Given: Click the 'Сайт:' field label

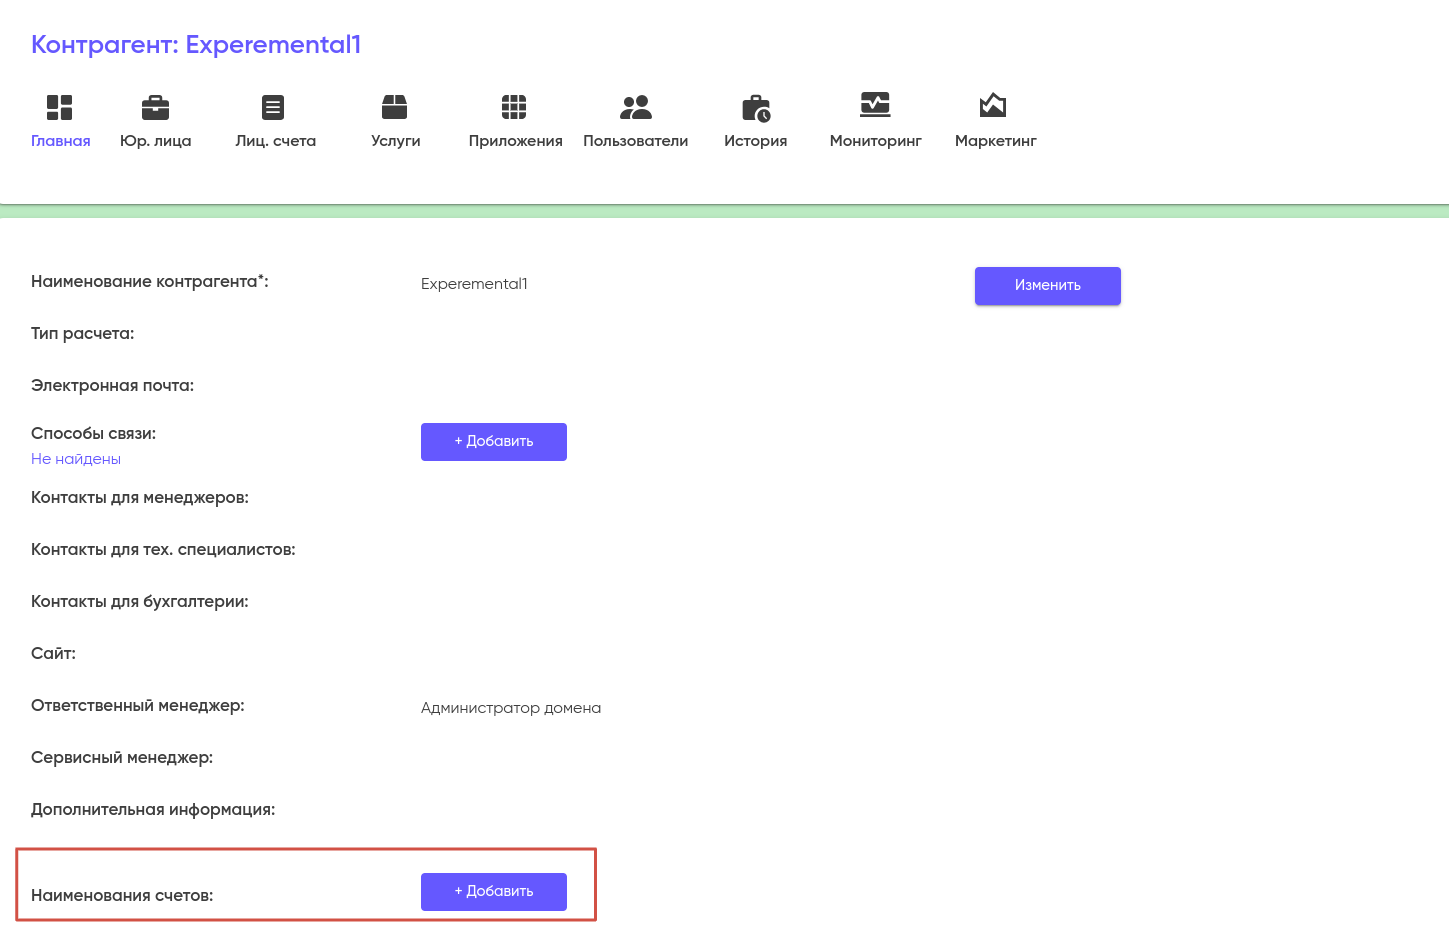Looking at the screenshot, I should click(53, 654).
